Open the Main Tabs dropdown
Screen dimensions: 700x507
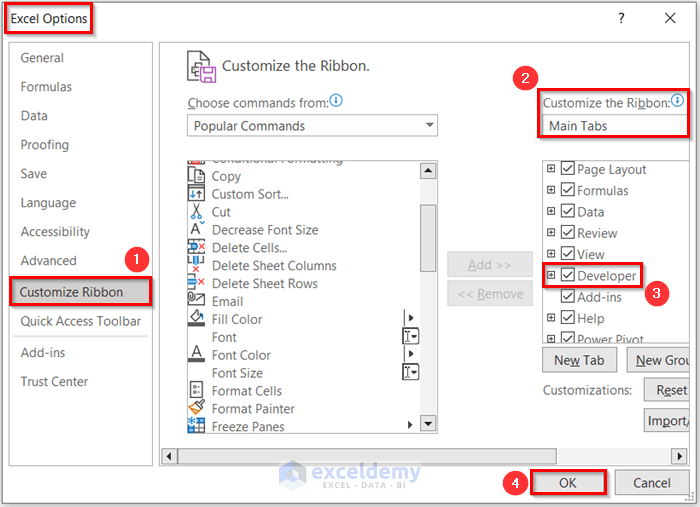click(x=614, y=126)
